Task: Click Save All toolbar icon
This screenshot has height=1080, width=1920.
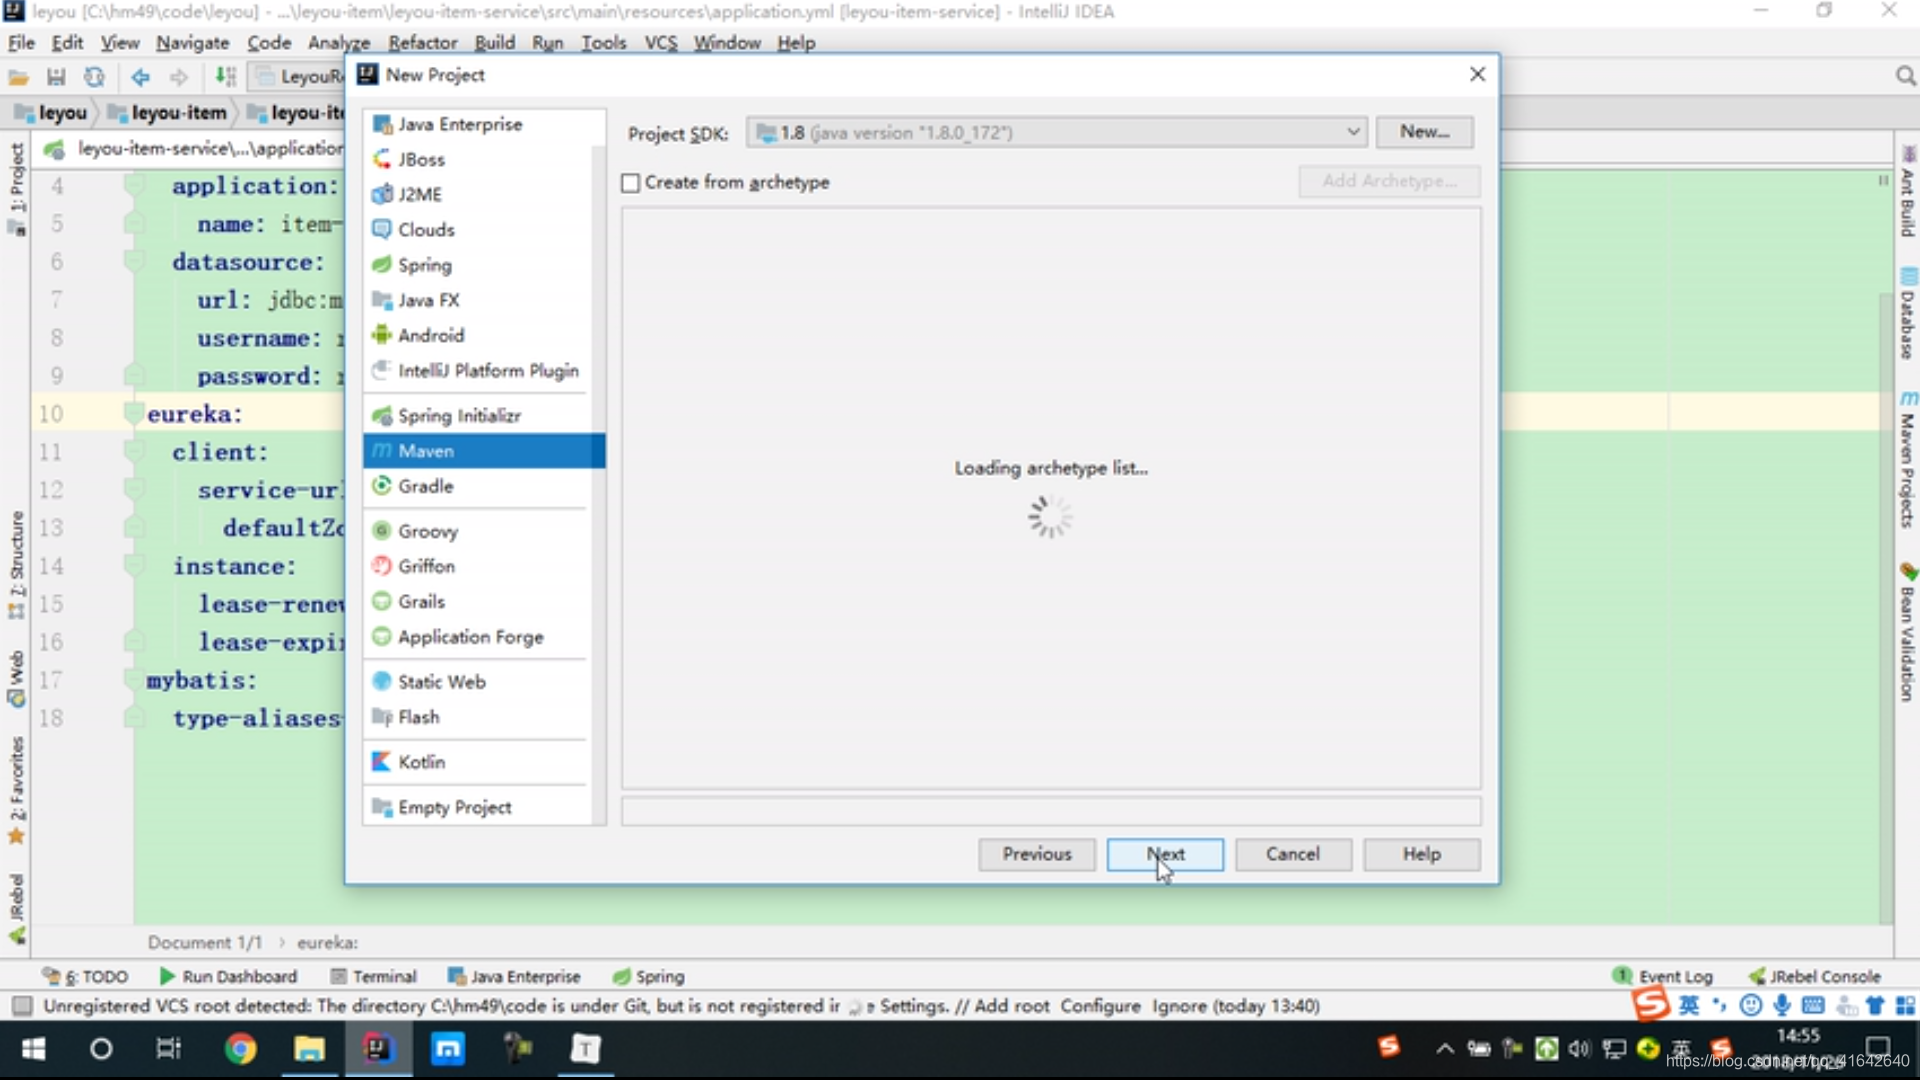Action: point(56,77)
